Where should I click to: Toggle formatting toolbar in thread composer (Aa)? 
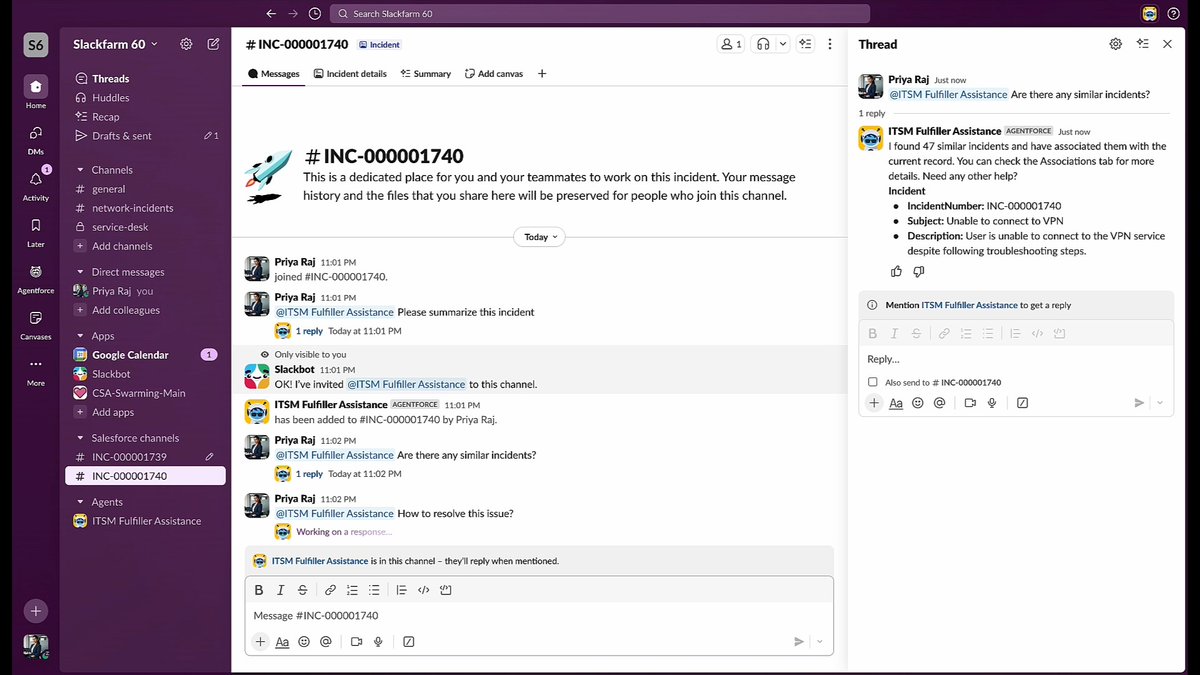[896, 403]
